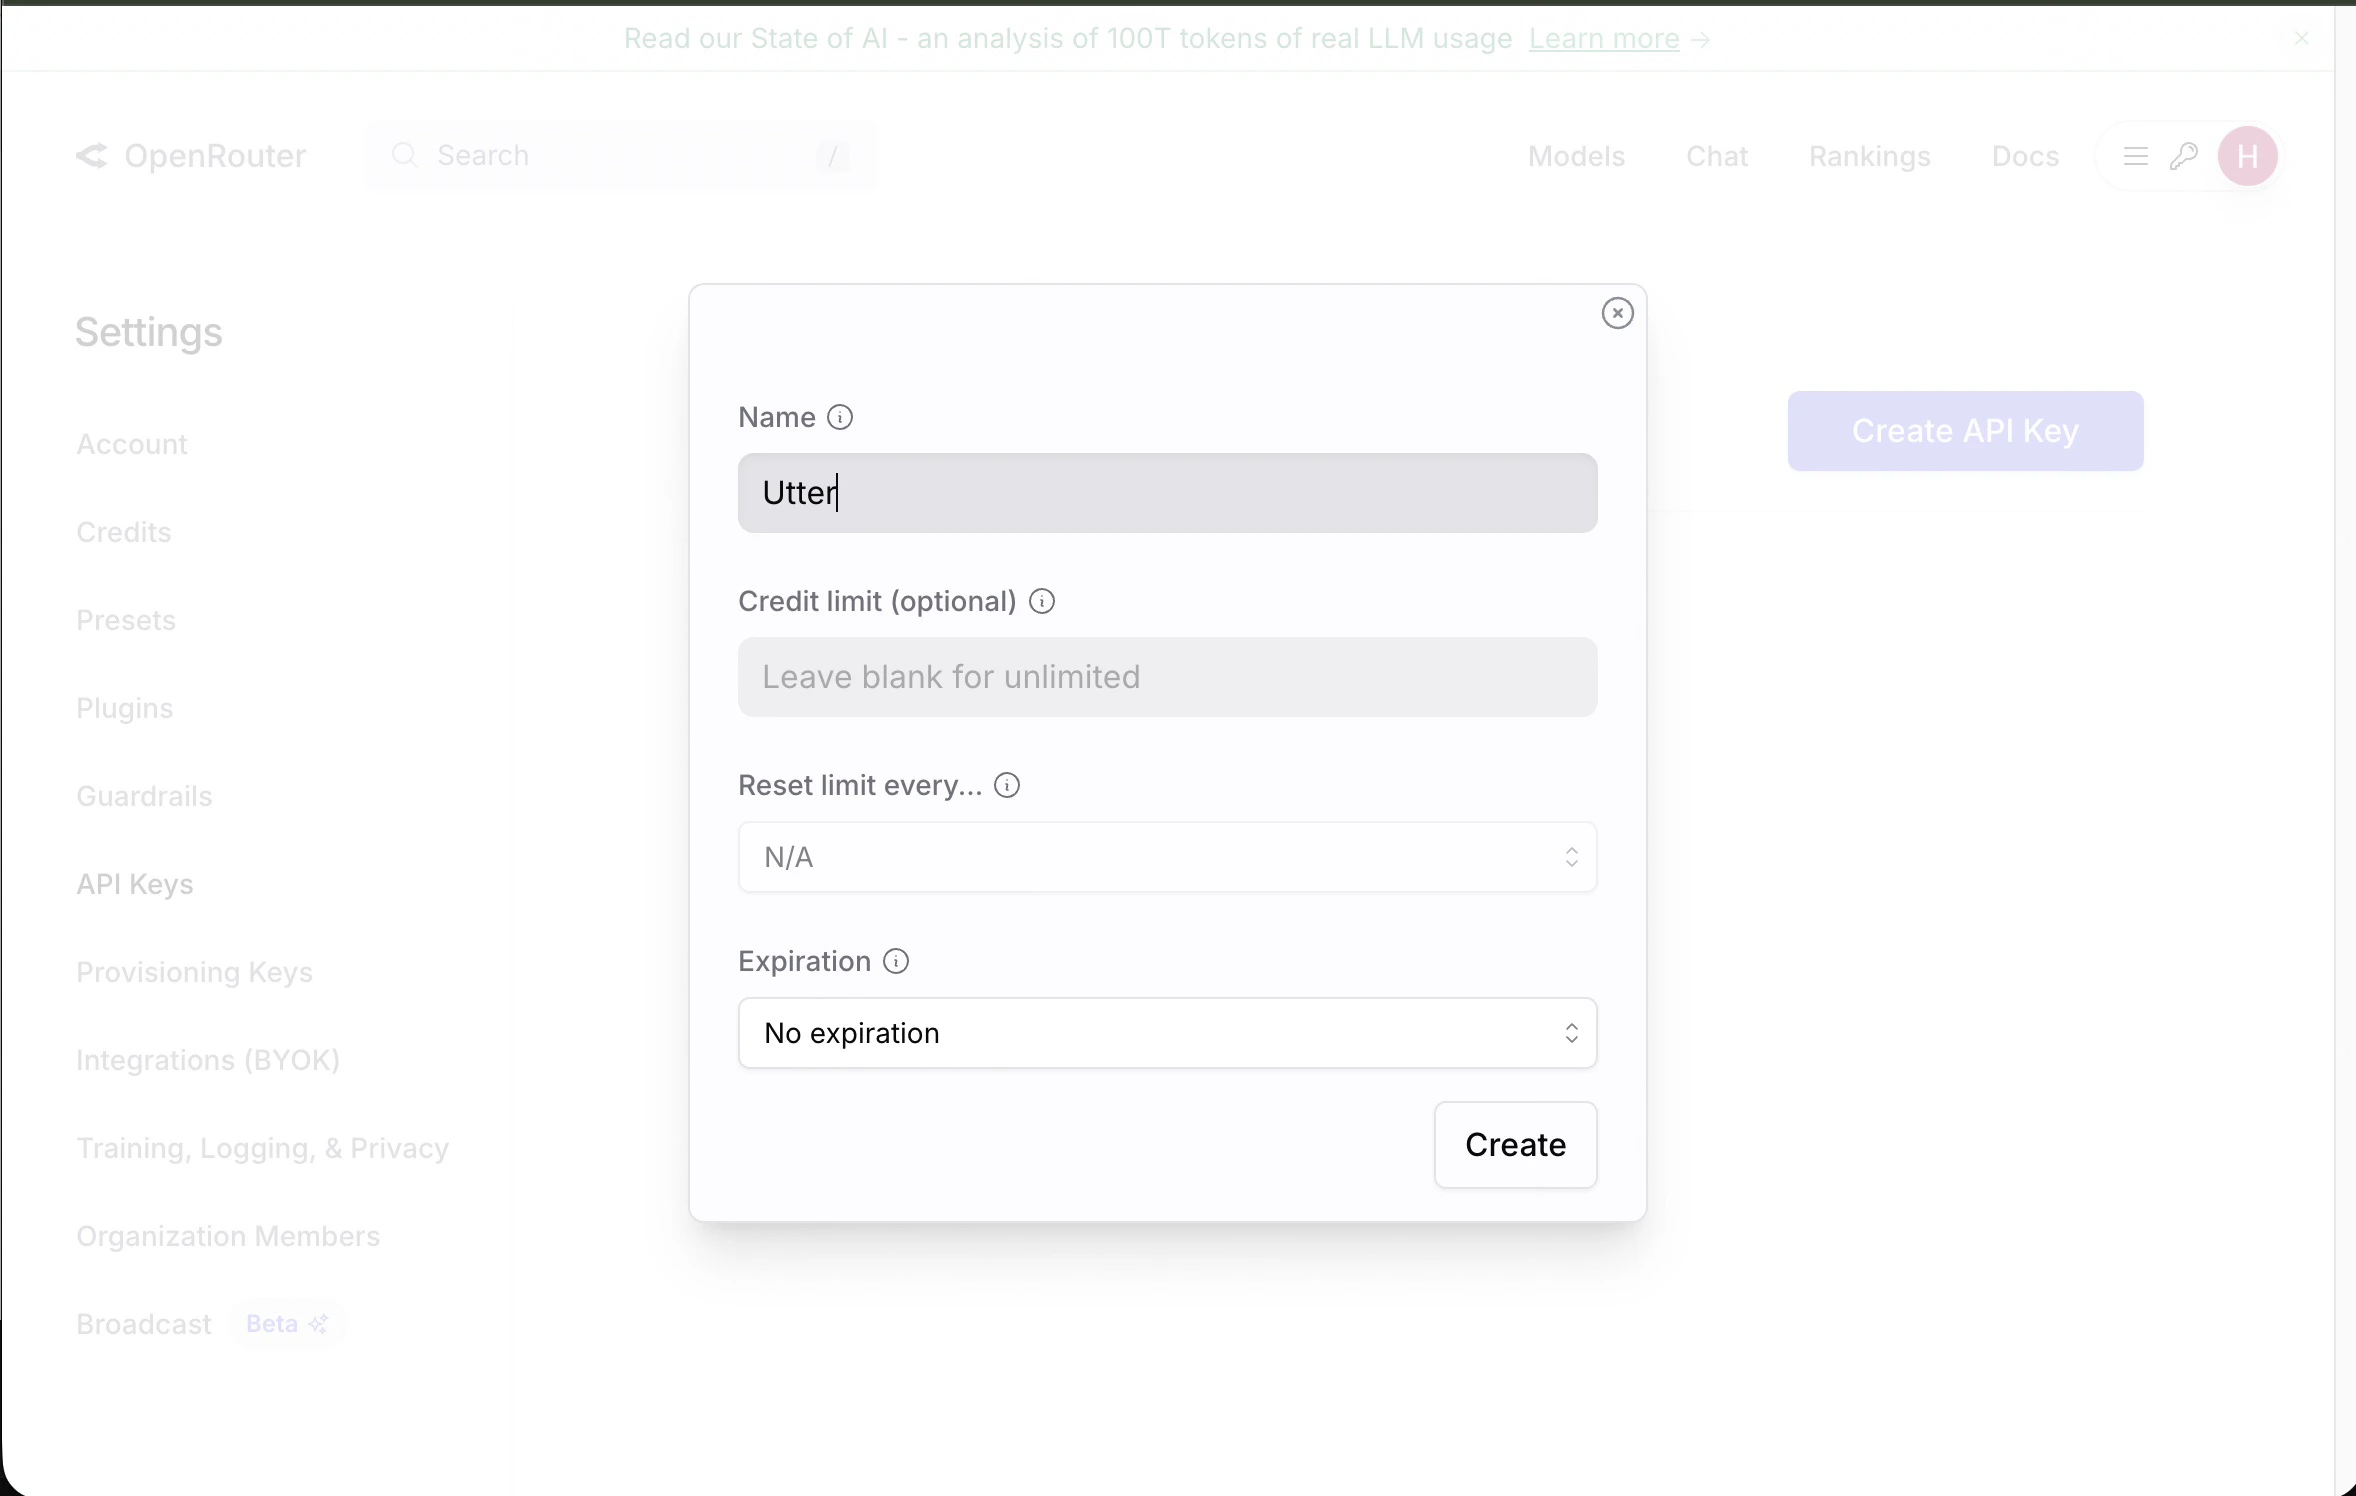Open the Reset limit every dropdown
The height and width of the screenshot is (1496, 2356).
click(1166, 856)
